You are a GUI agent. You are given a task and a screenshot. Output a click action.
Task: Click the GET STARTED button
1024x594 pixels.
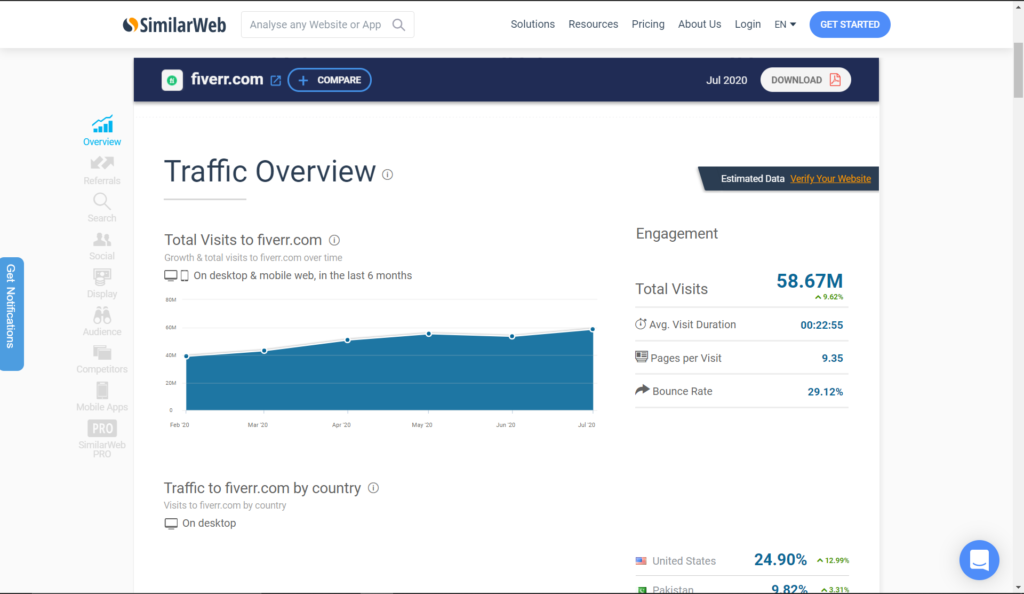(x=849, y=25)
